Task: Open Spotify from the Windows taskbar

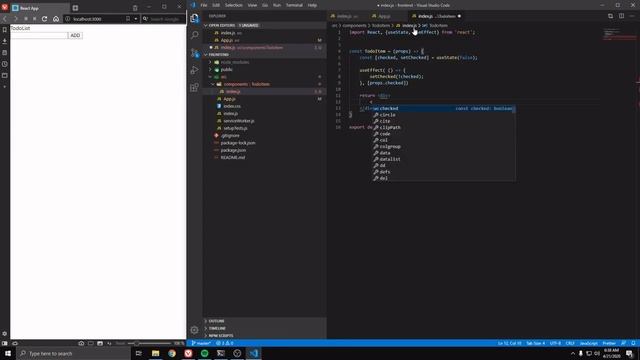Action: pos(204,353)
